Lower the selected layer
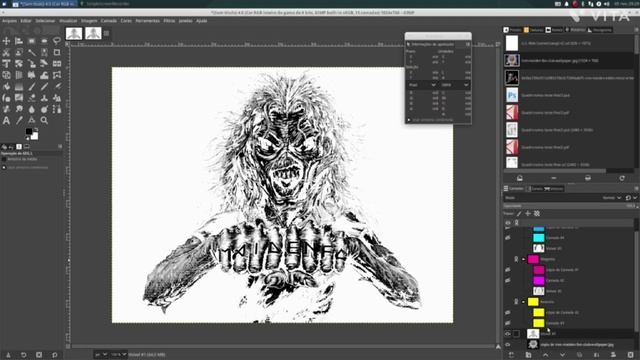The height and width of the screenshot is (360, 640). pyautogui.click(x=562, y=355)
